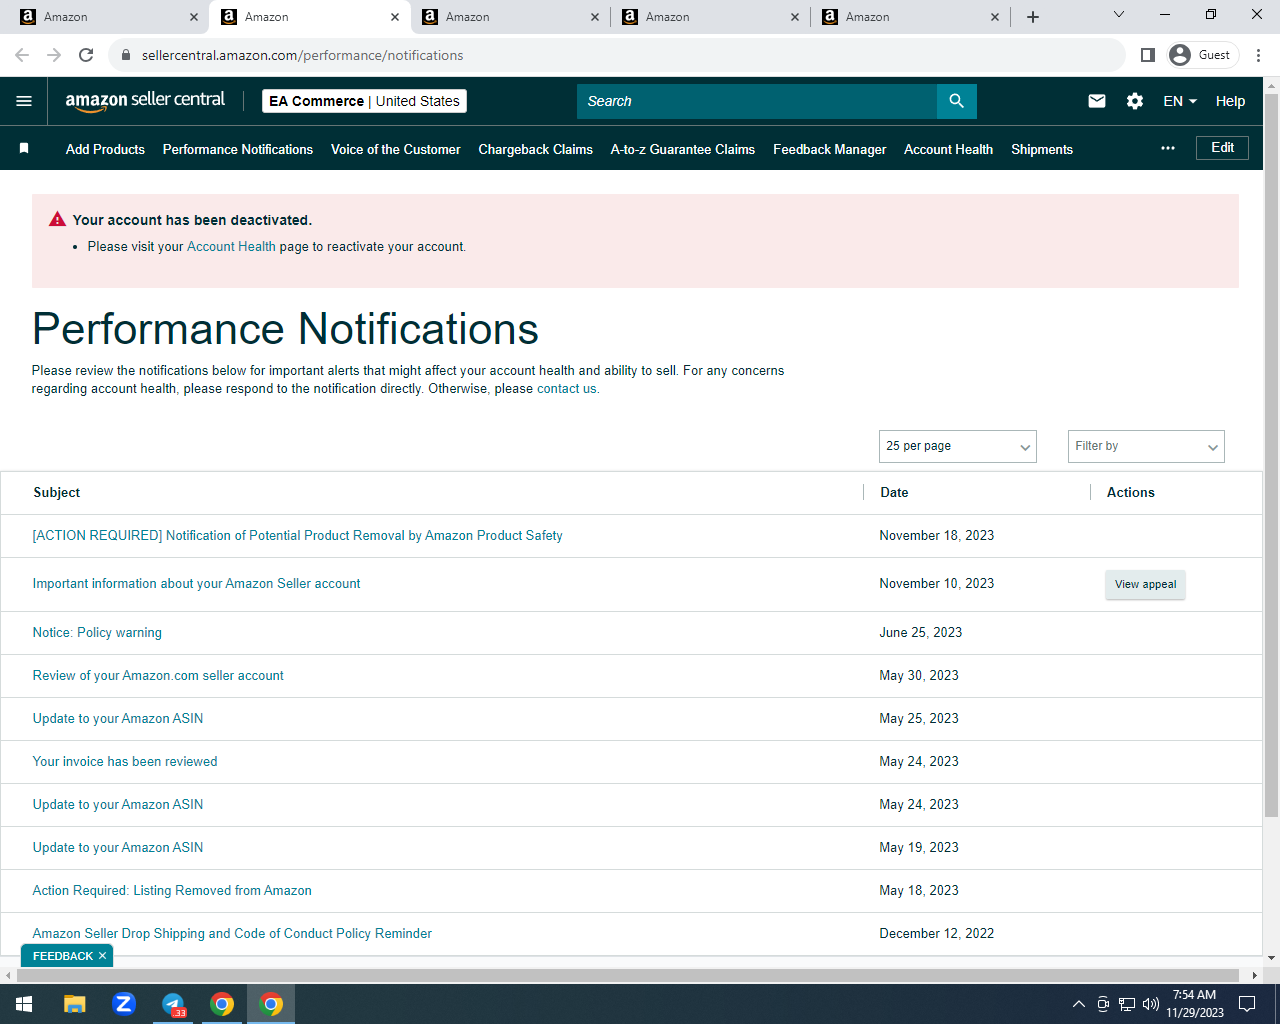Open Telegram from taskbar

pyautogui.click(x=173, y=1004)
